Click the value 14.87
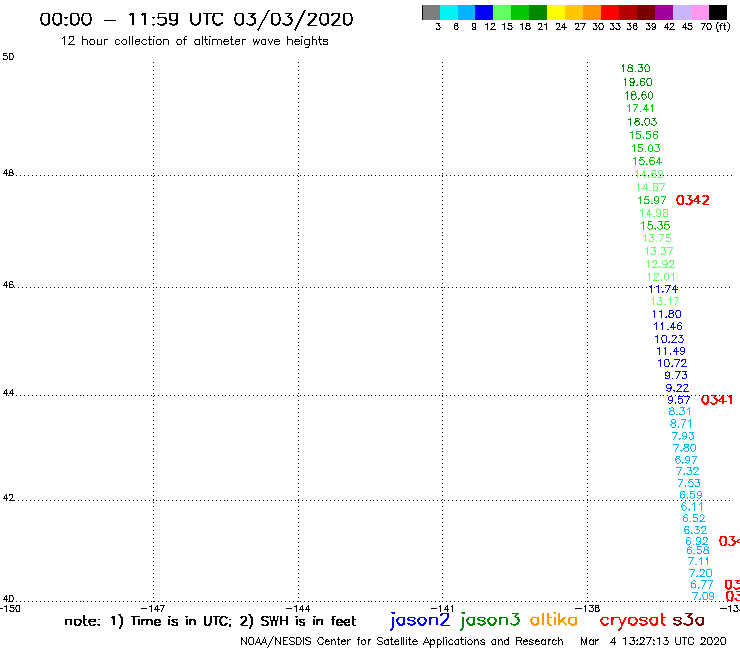The width and height of the screenshot is (740, 650). tap(650, 187)
